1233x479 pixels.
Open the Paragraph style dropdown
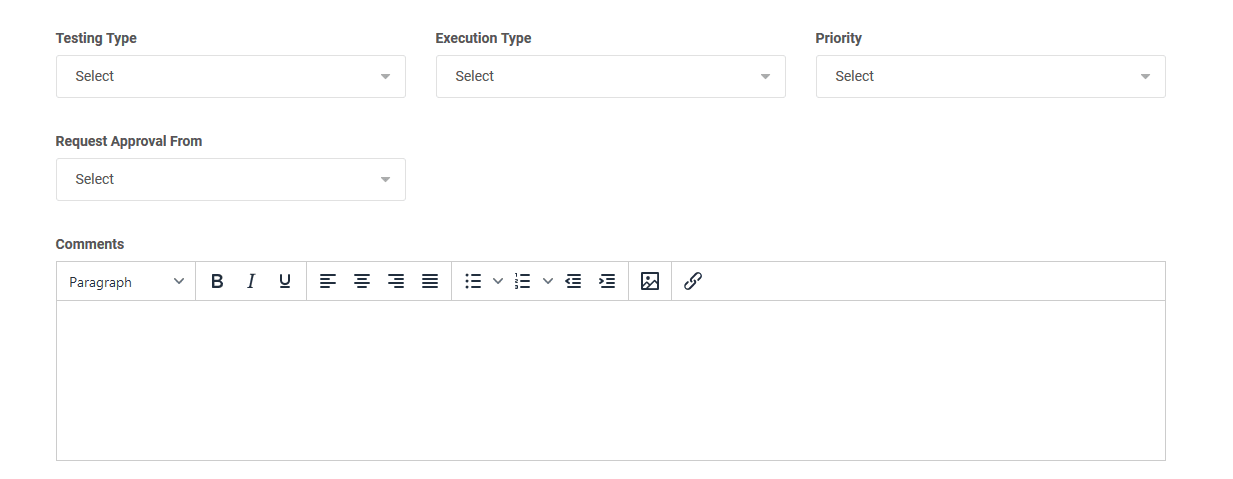coord(126,282)
